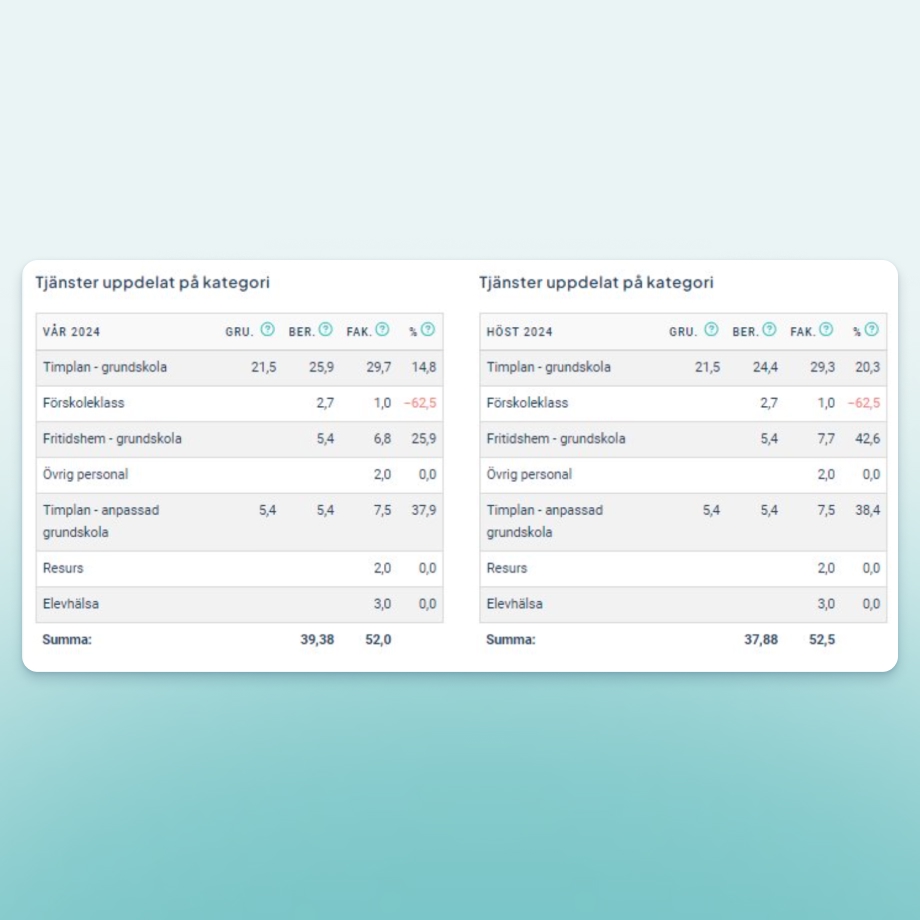The height and width of the screenshot is (920, 920).
Task: Click help icon beside GRU. in HÖST 2024 table
Action: click(711, 330)
